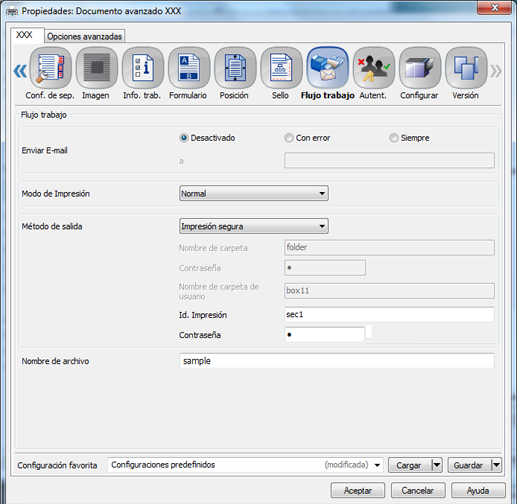Select the Siempre radio button
The width and height of the screenshot is (517, 504).
click(x=394, y=138)
